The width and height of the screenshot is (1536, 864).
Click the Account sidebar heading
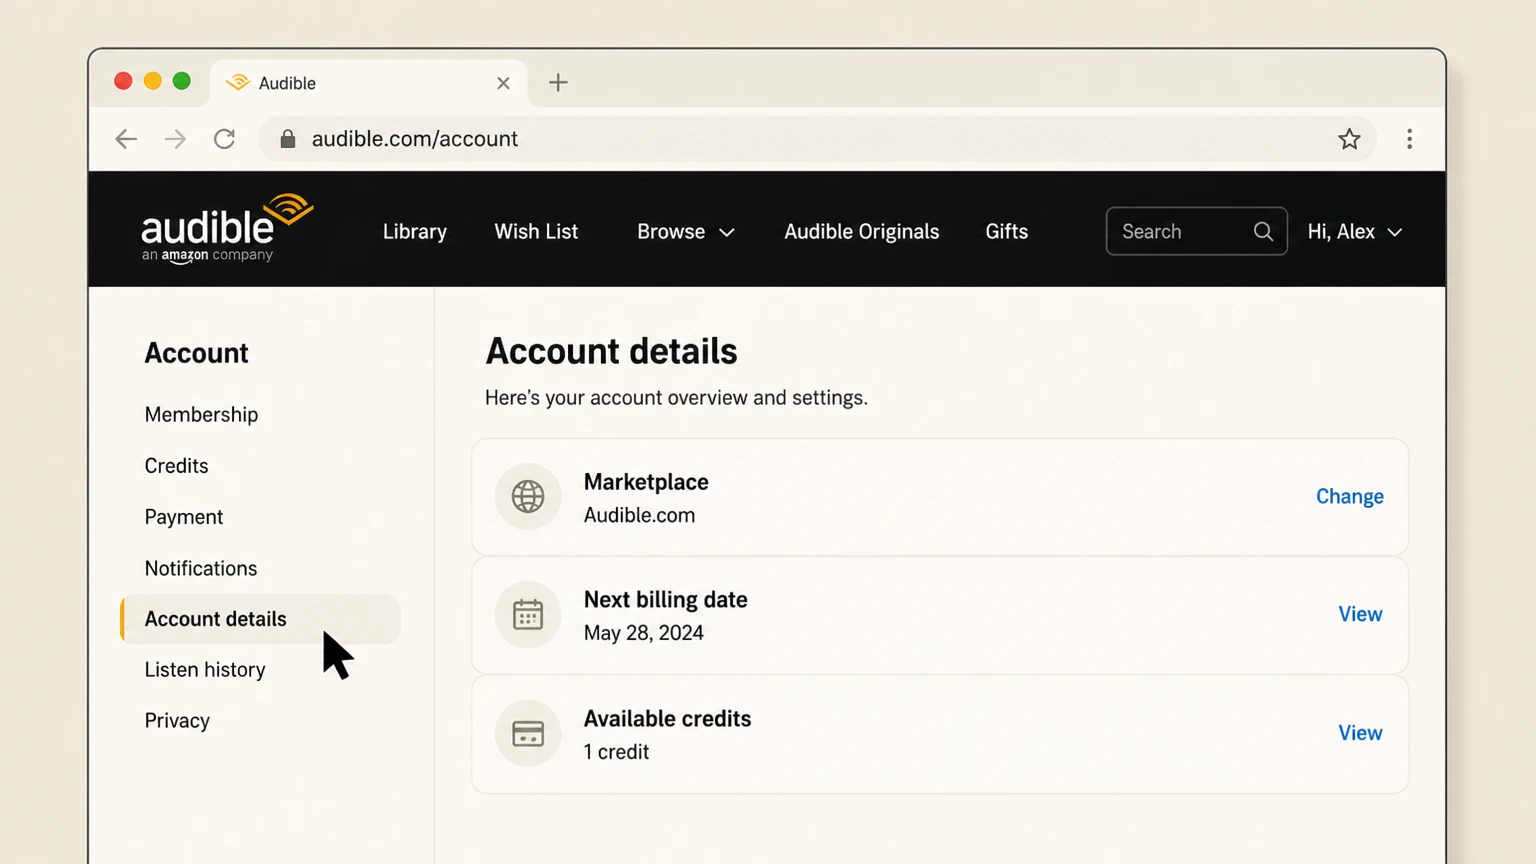(196, 353)
